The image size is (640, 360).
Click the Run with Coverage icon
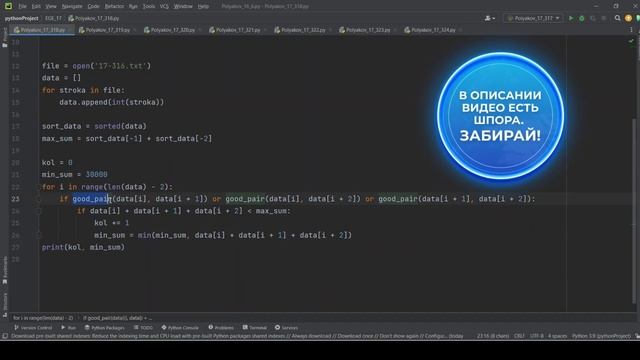point(593,18)
